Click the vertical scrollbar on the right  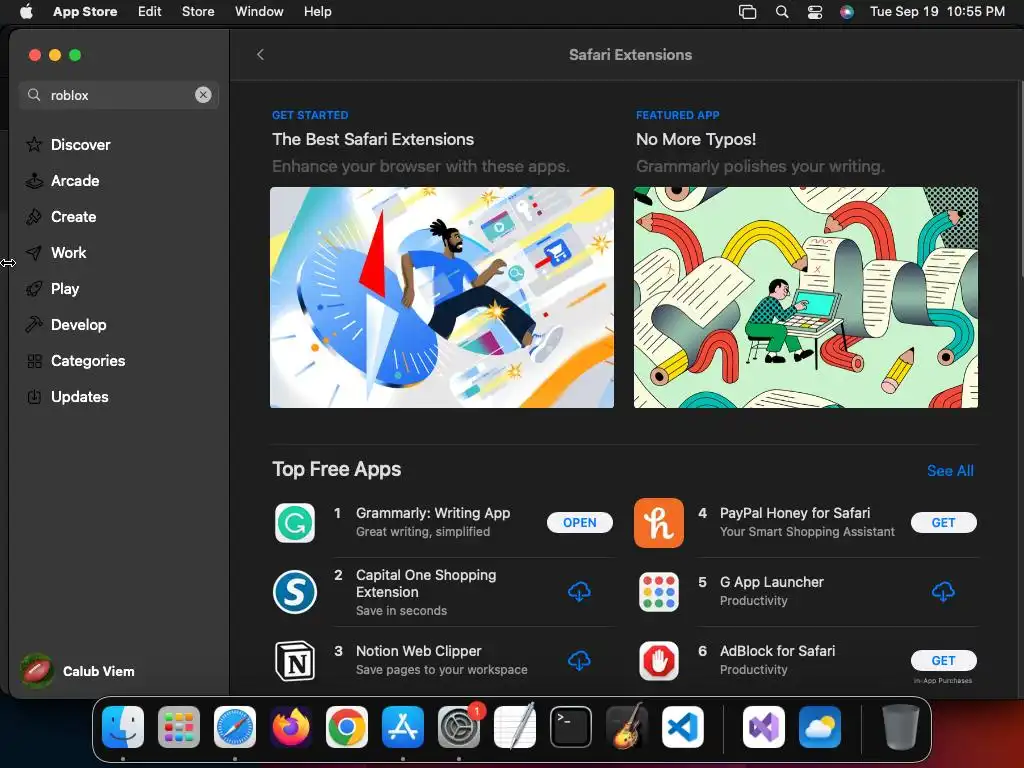pos(1021,180)
